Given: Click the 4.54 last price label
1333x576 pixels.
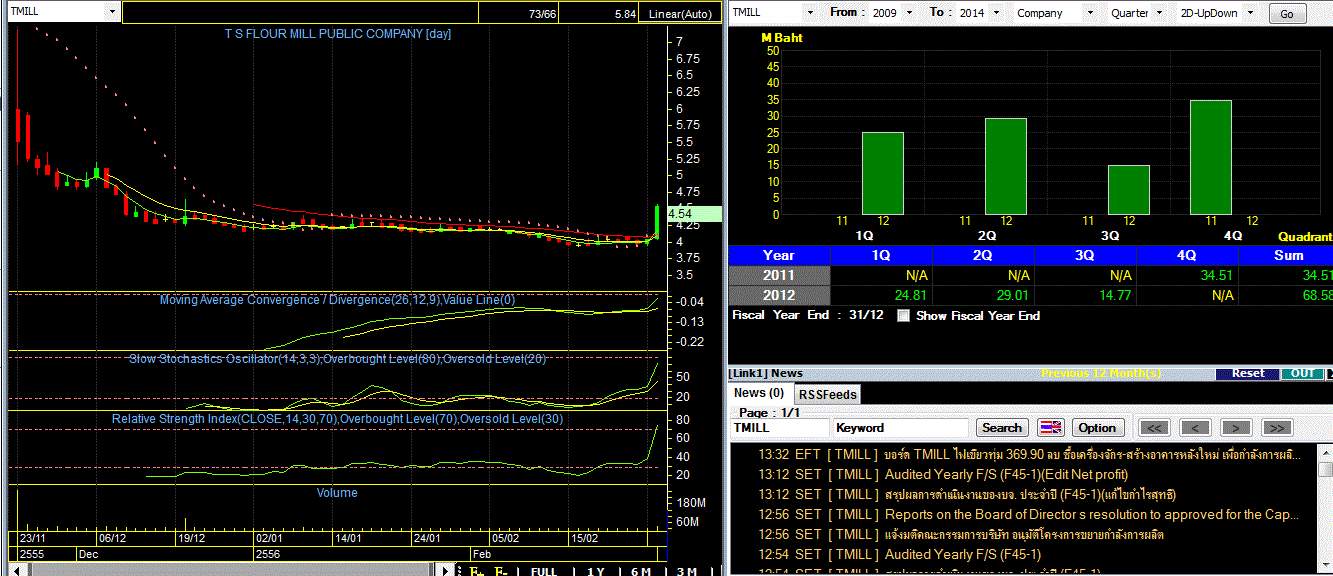Looking at the screenshot, I should [x=694, y=213].
